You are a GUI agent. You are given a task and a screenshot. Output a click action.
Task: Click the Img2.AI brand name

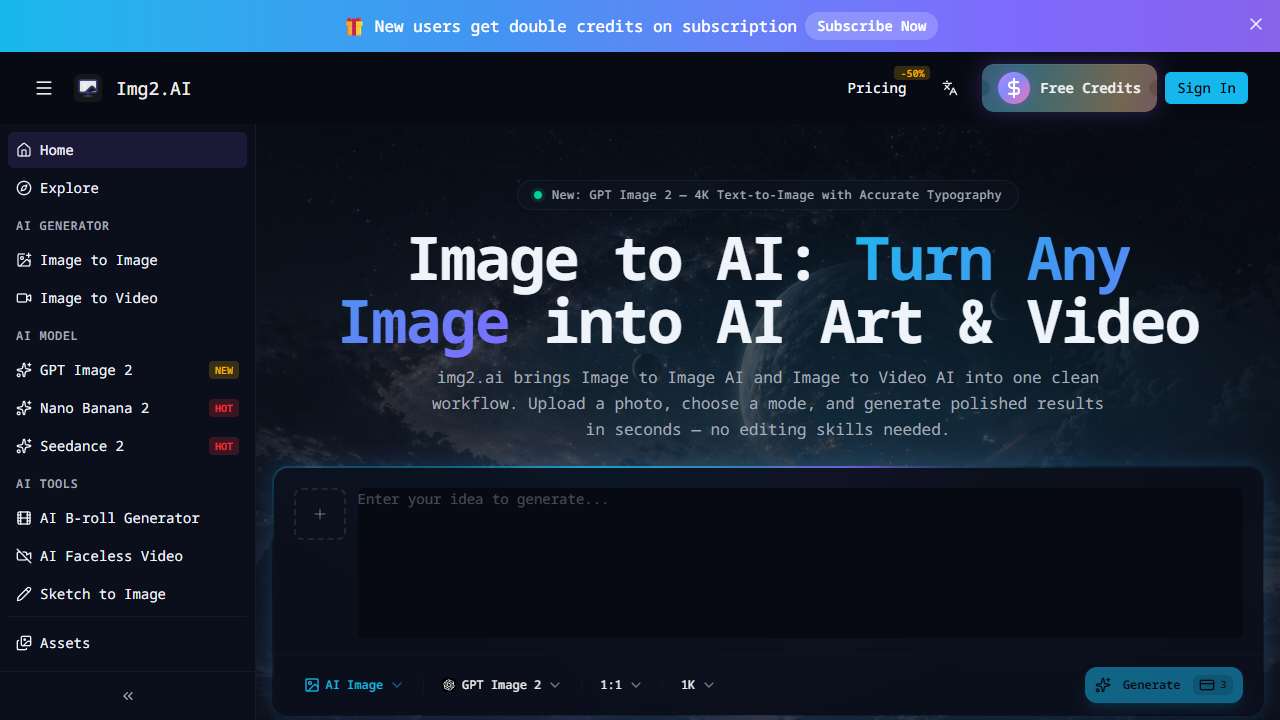pyautogui.click(x=153, y=88)
